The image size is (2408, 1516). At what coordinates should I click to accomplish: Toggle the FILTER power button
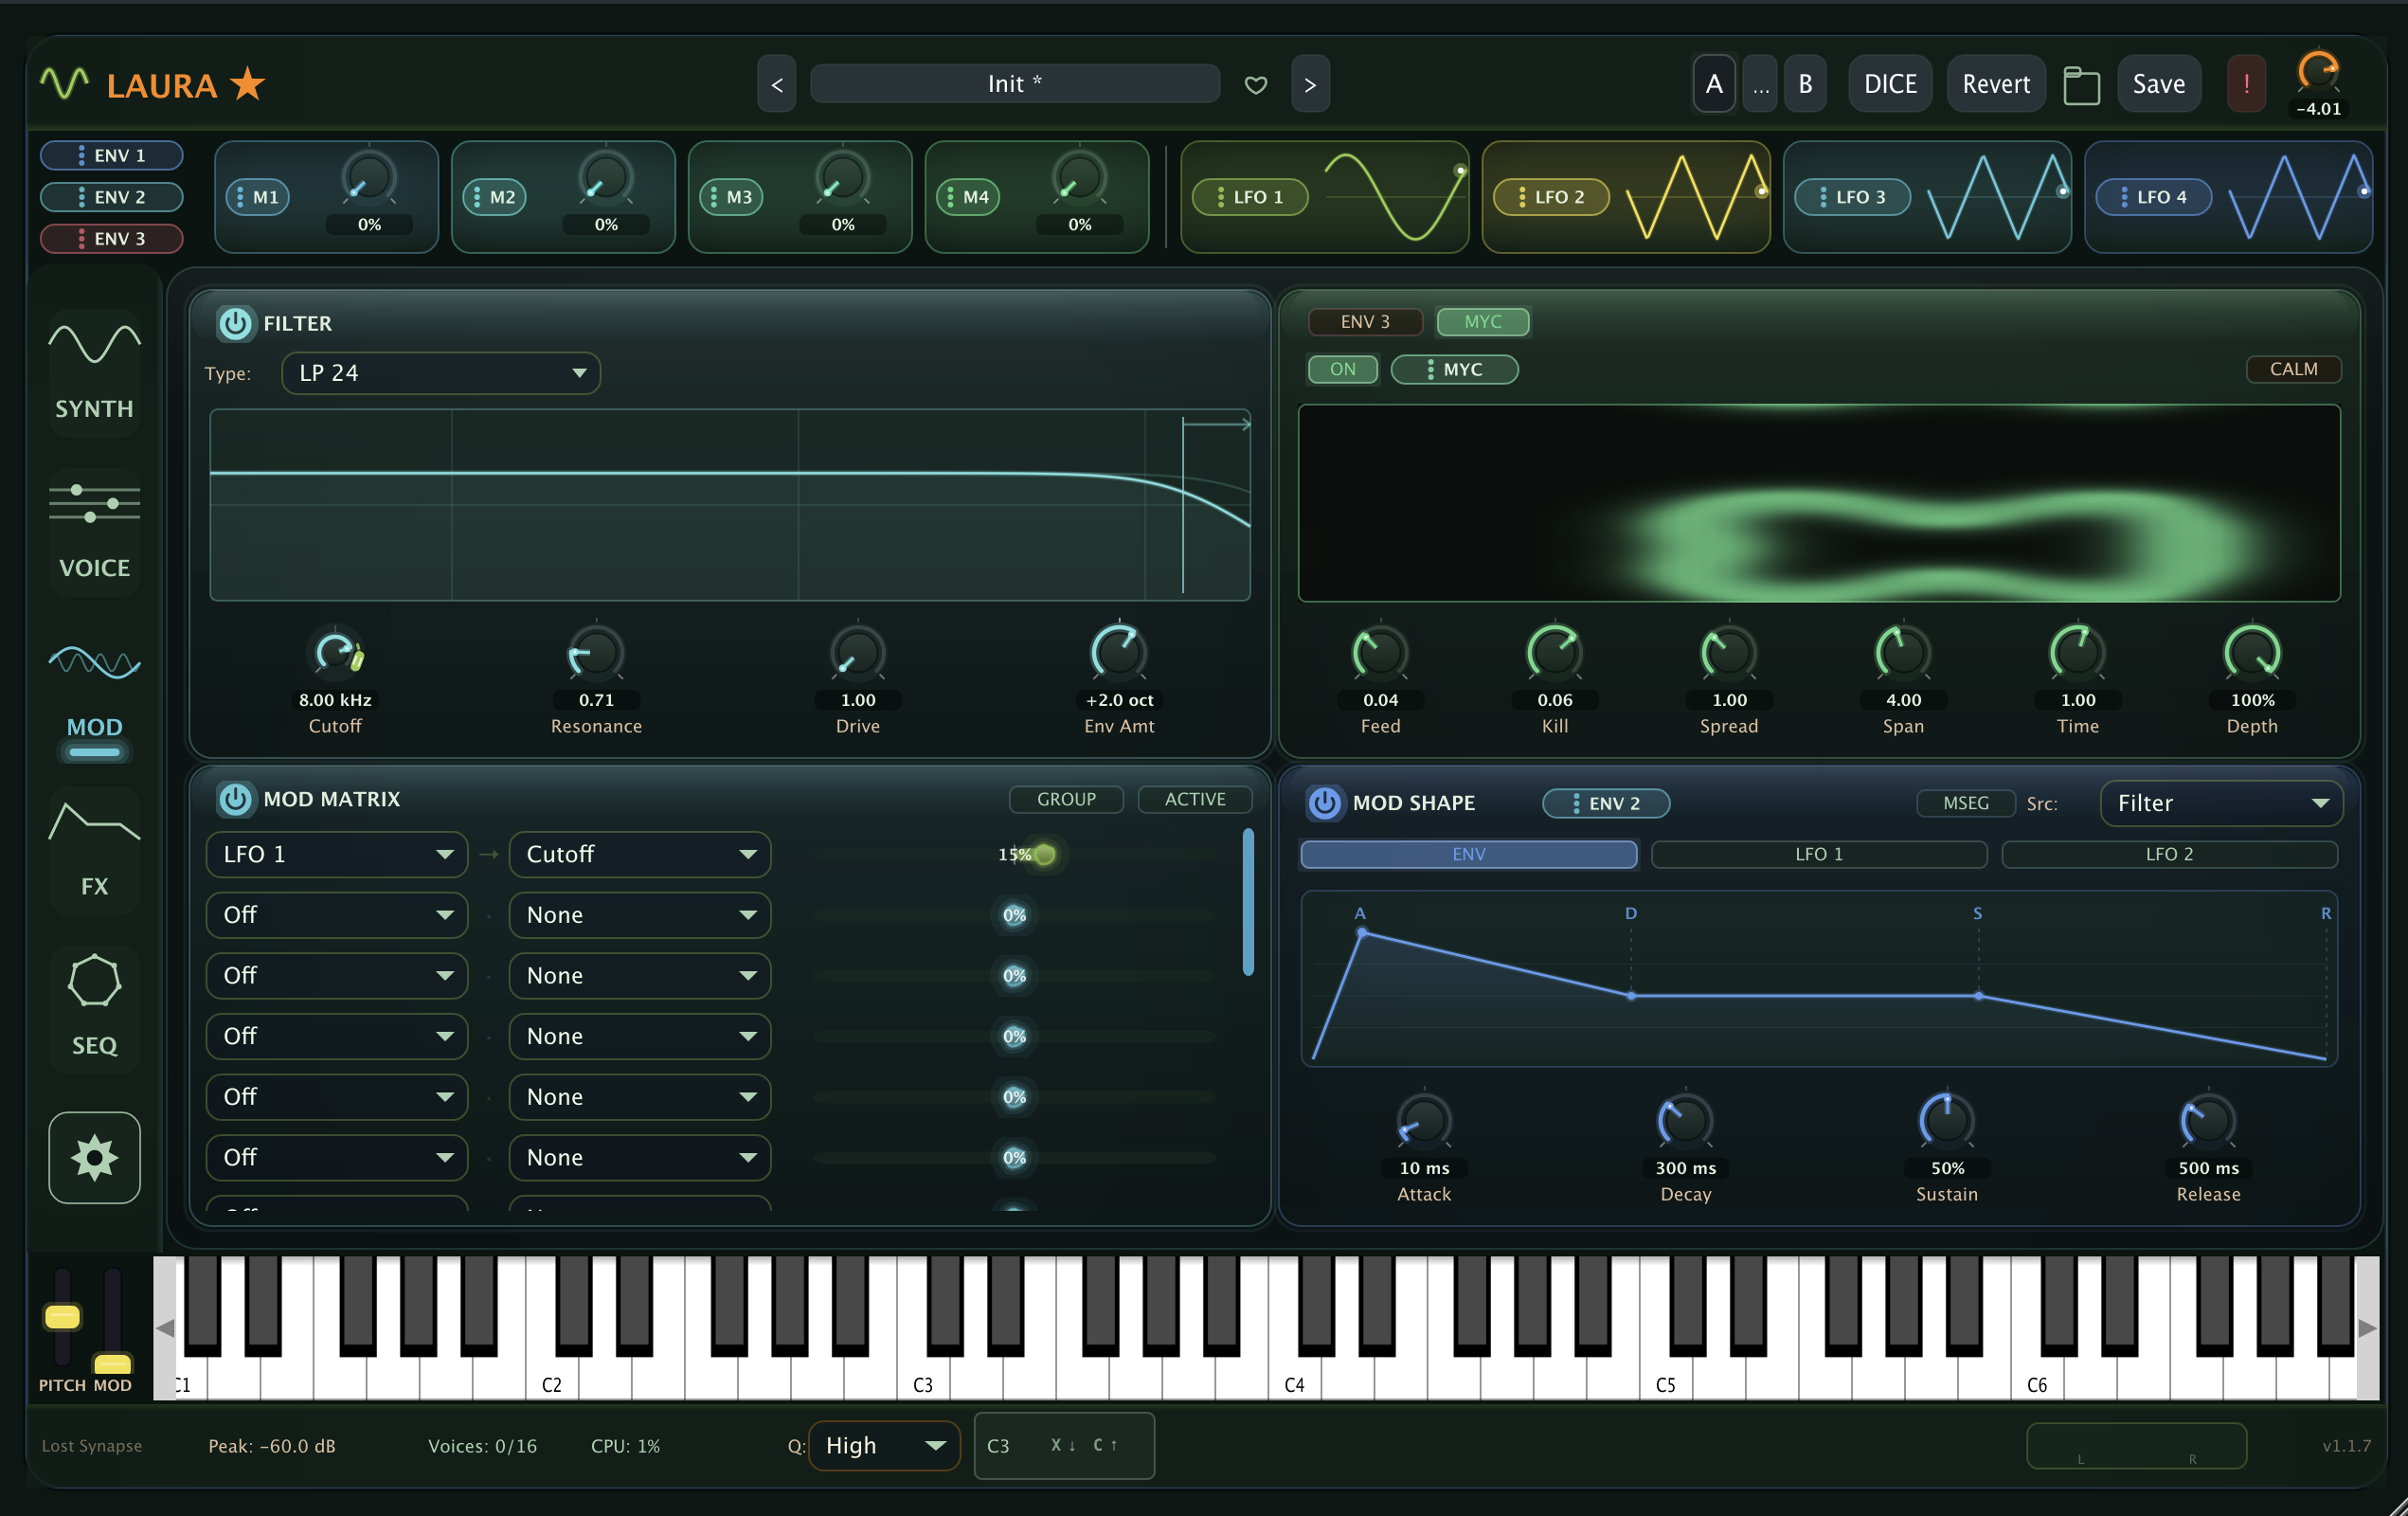(x=235, y=323)
